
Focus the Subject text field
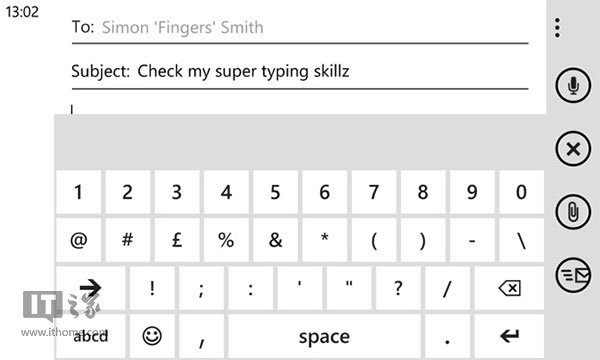(x=300, y=72)
